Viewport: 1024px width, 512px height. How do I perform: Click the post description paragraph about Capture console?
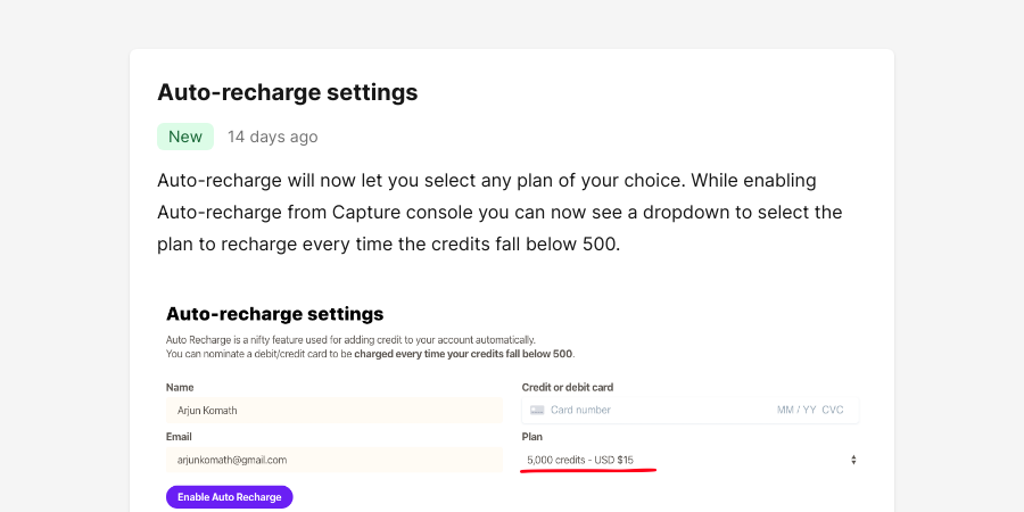499,212
